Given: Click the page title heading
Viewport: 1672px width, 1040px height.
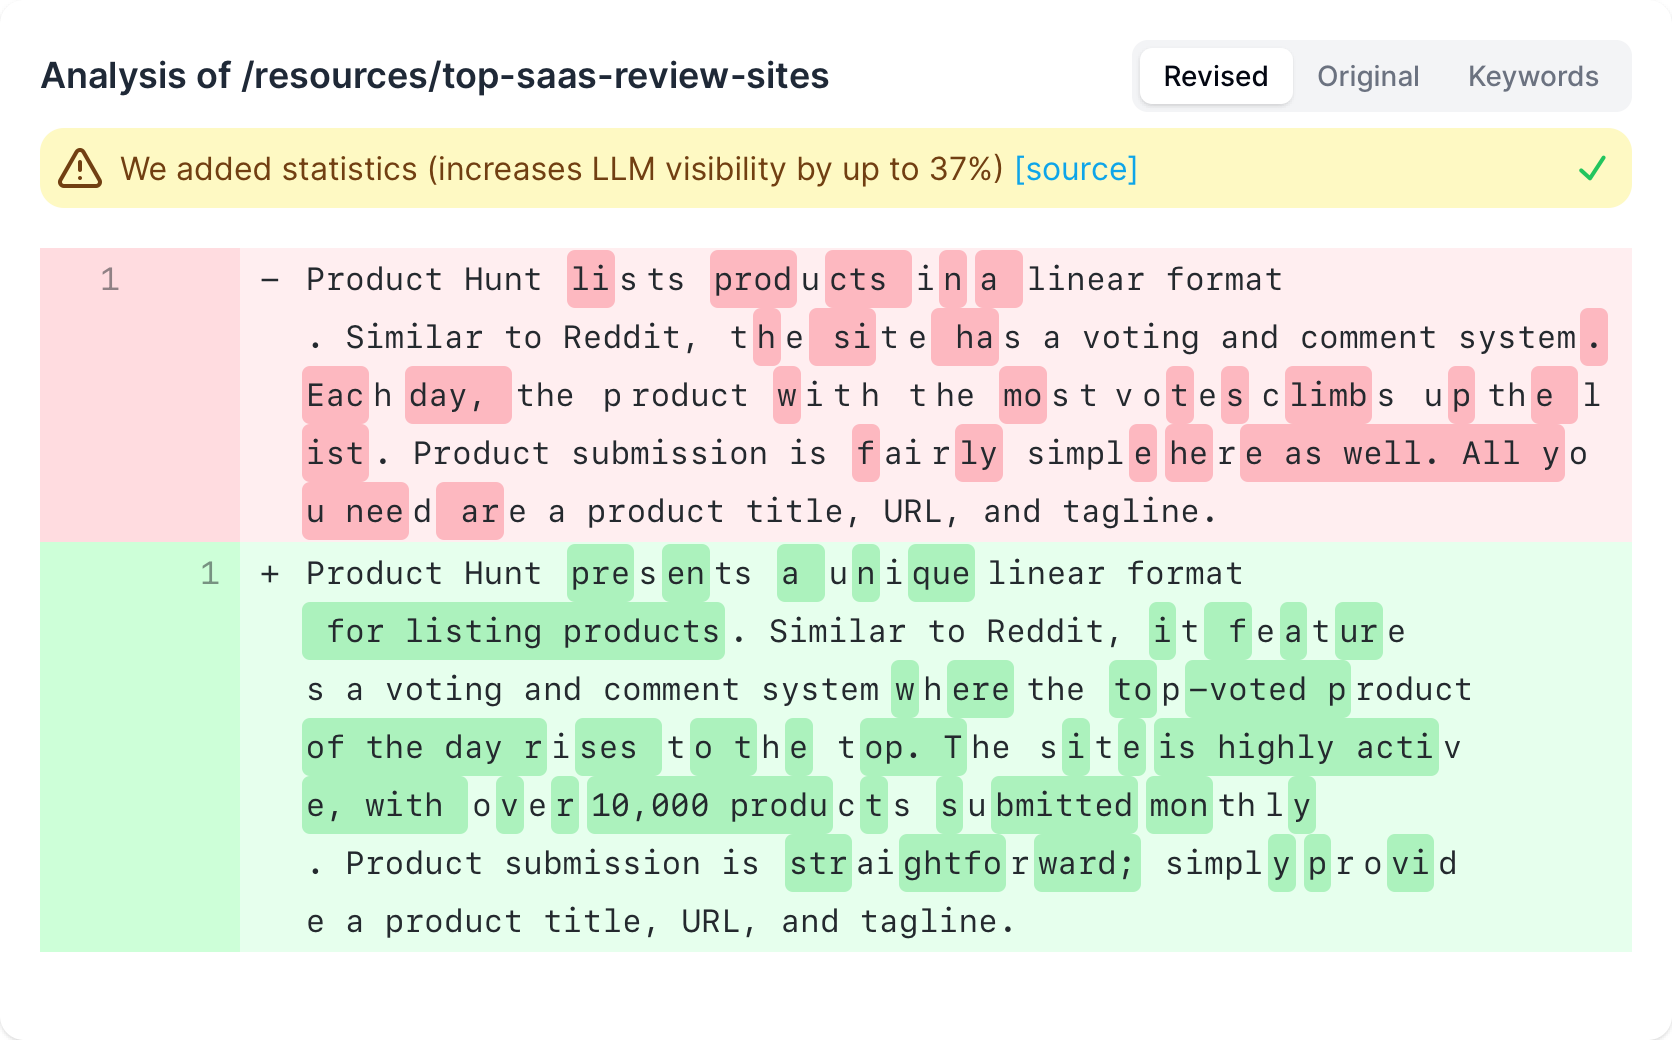Looking at the screenshot, I should [x=435, y=76].
